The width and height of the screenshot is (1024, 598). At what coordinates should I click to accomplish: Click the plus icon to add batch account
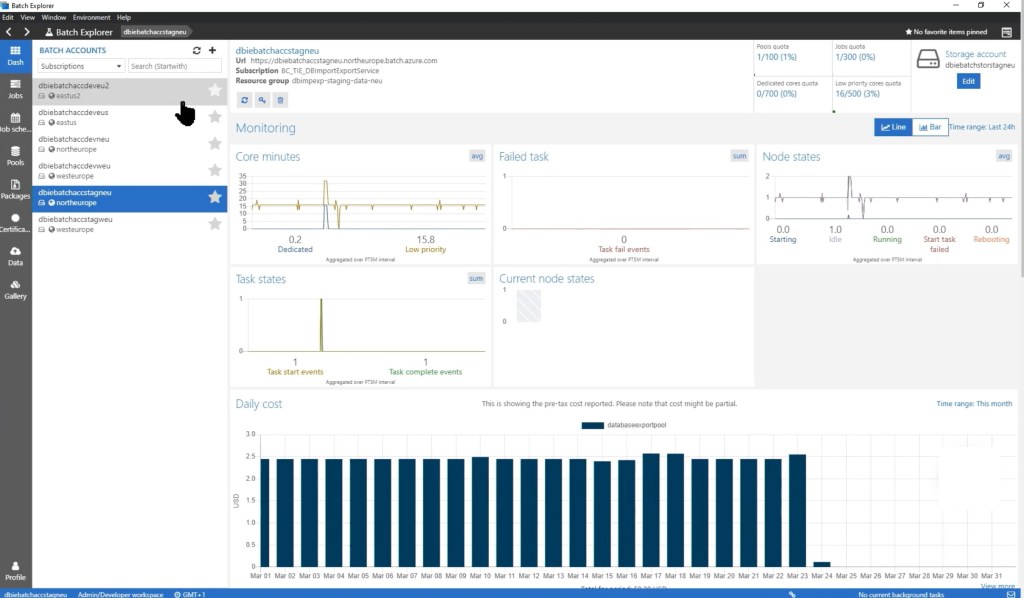(212, 50)
